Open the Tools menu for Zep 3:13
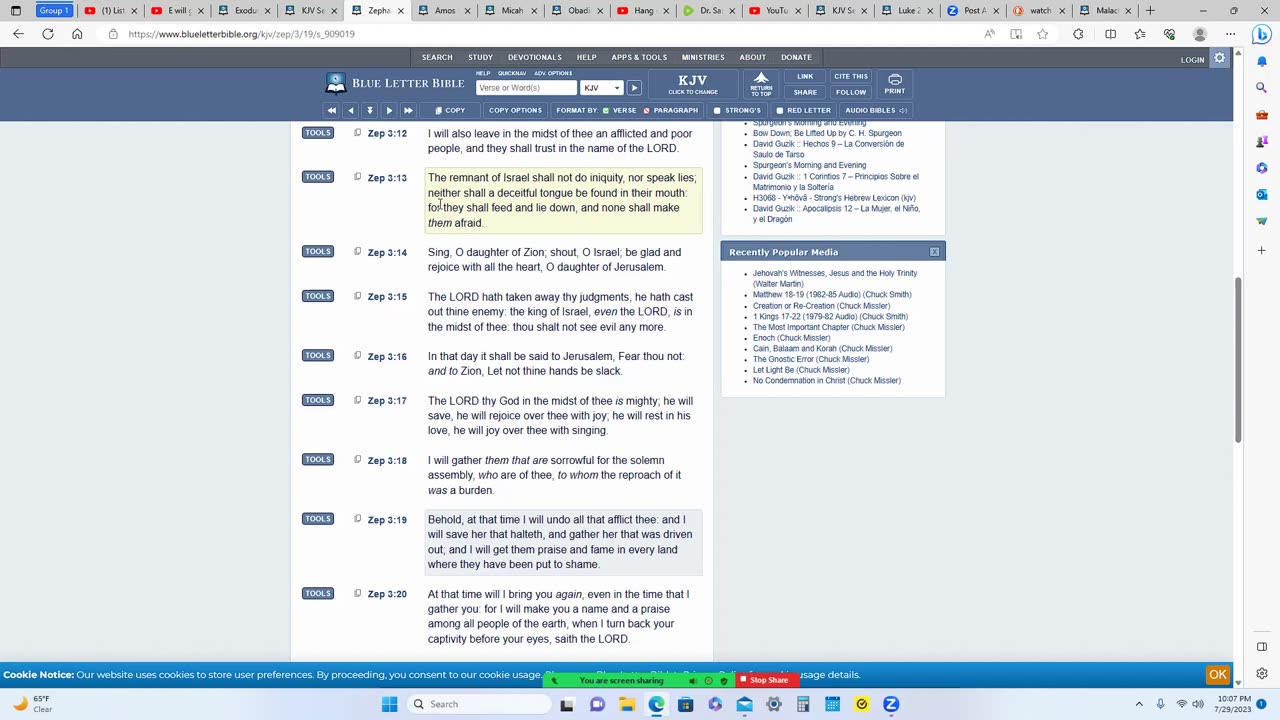Image resolution: width=1280 pixels, height=720 pixels. coord(318,177)
